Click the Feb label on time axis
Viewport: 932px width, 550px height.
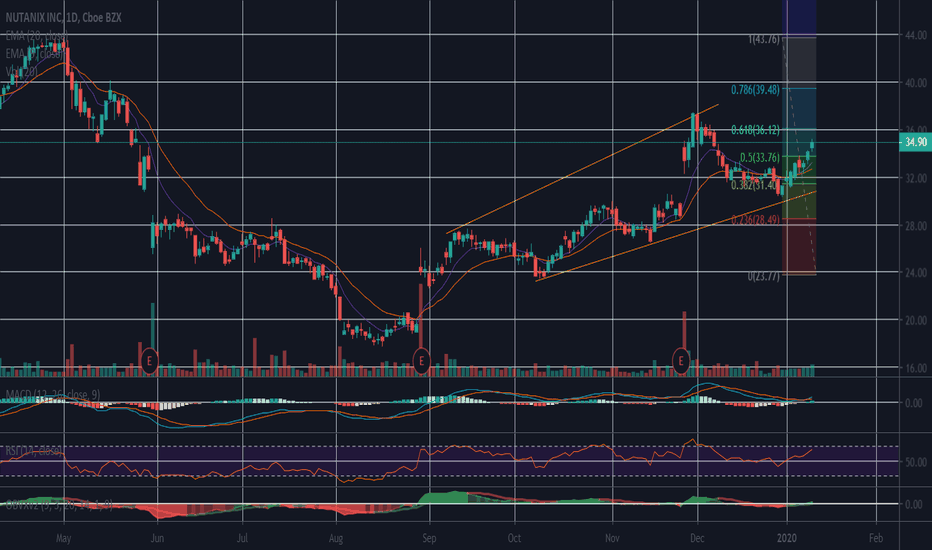point(876,538)
